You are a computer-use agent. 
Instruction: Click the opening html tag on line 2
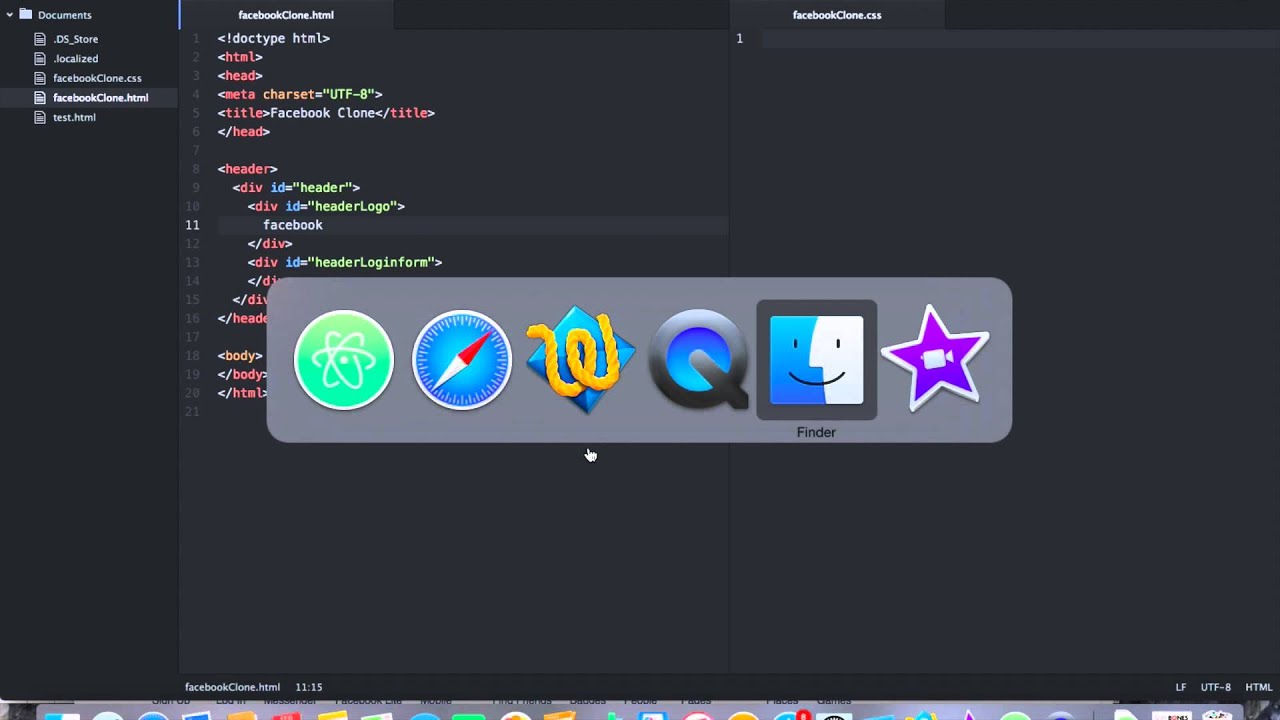tap(240, 57)
